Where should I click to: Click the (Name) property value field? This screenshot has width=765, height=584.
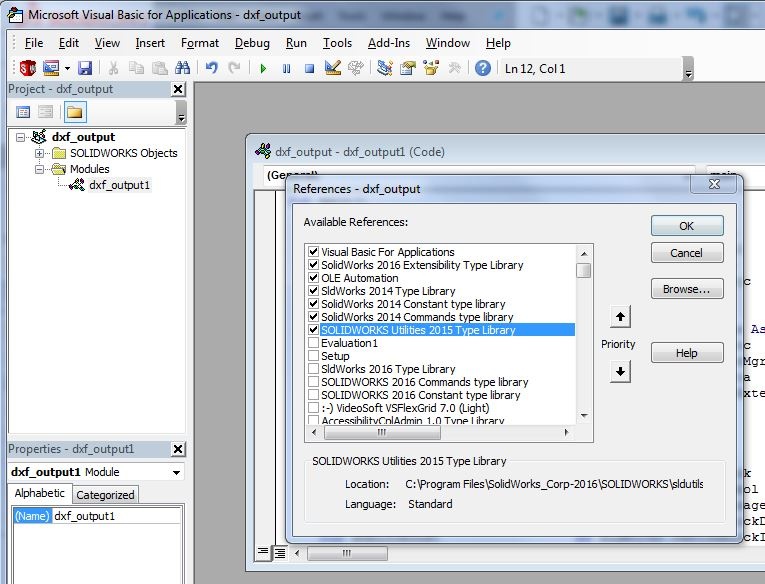click(x=116, y=516)
